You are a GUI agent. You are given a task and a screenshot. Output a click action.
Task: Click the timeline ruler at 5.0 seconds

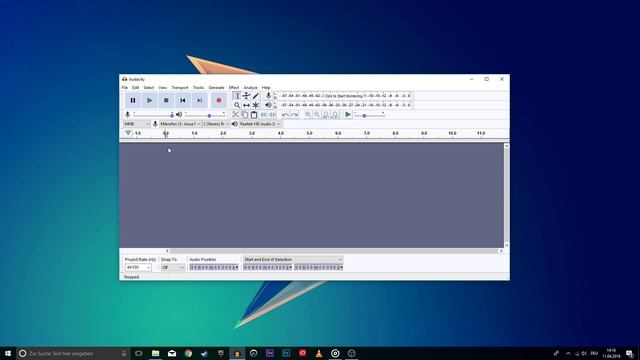[x=309, y=133]
